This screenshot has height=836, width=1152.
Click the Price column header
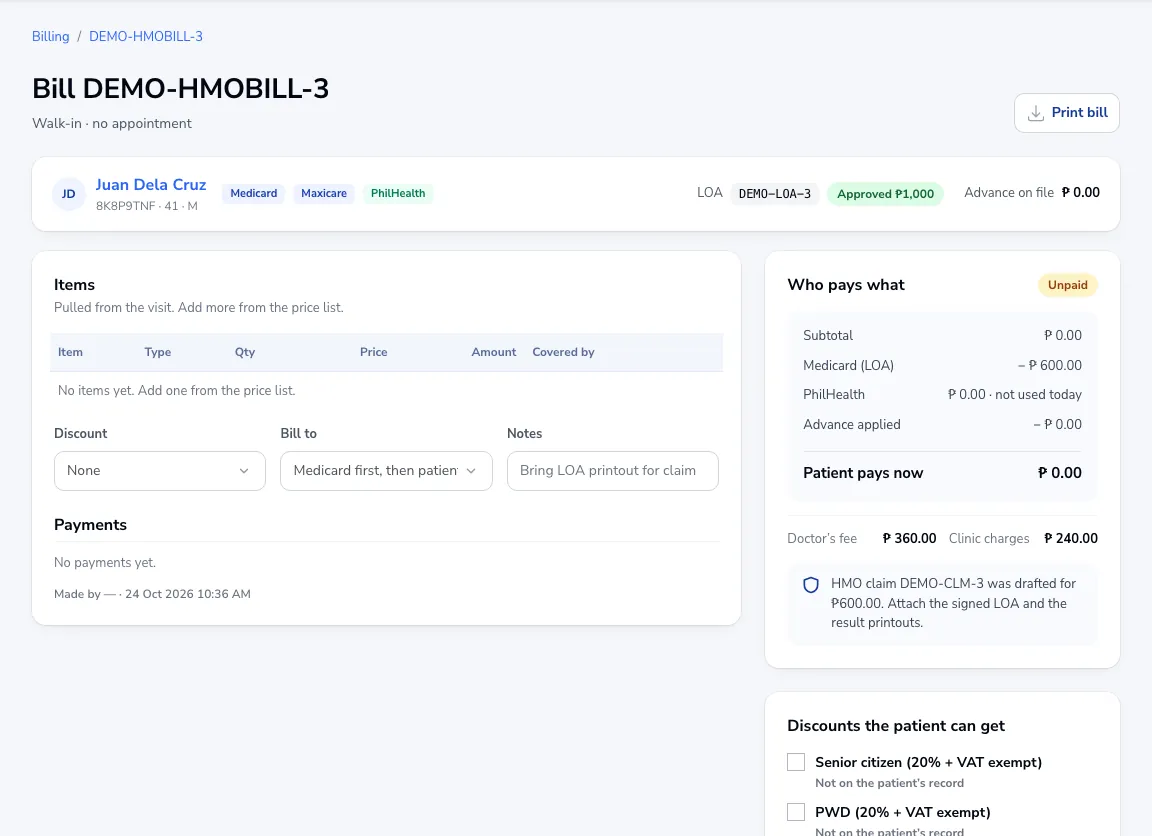[x=373, y=352]
